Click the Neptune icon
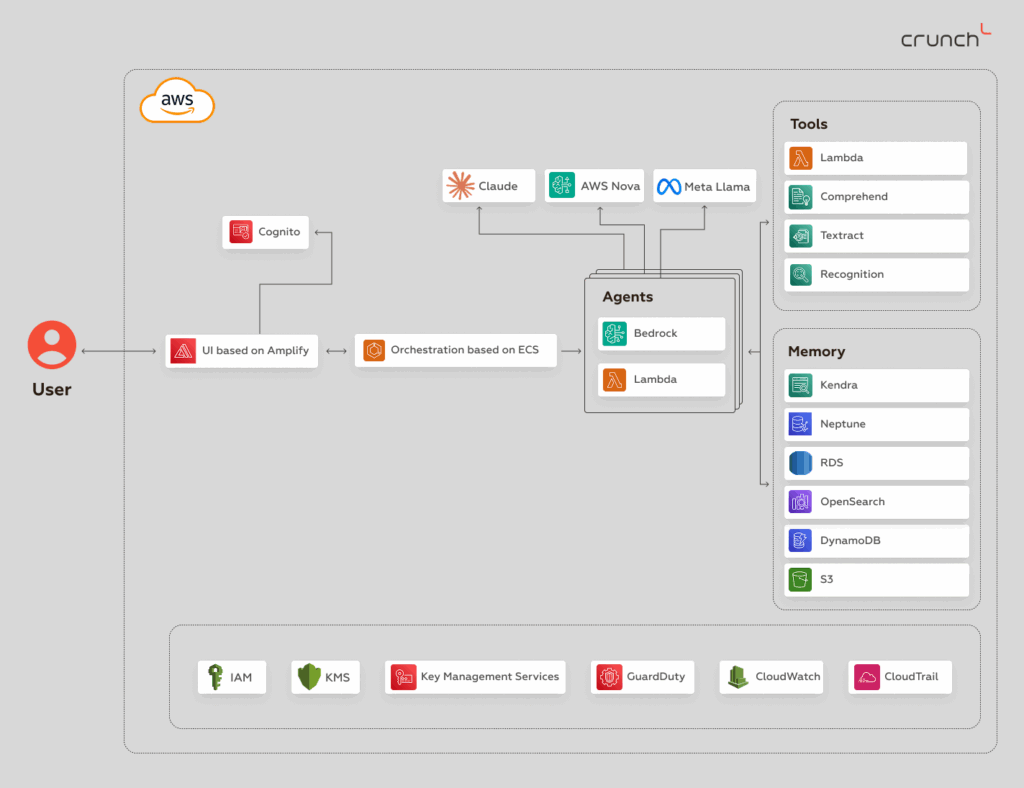 (801, 424)
